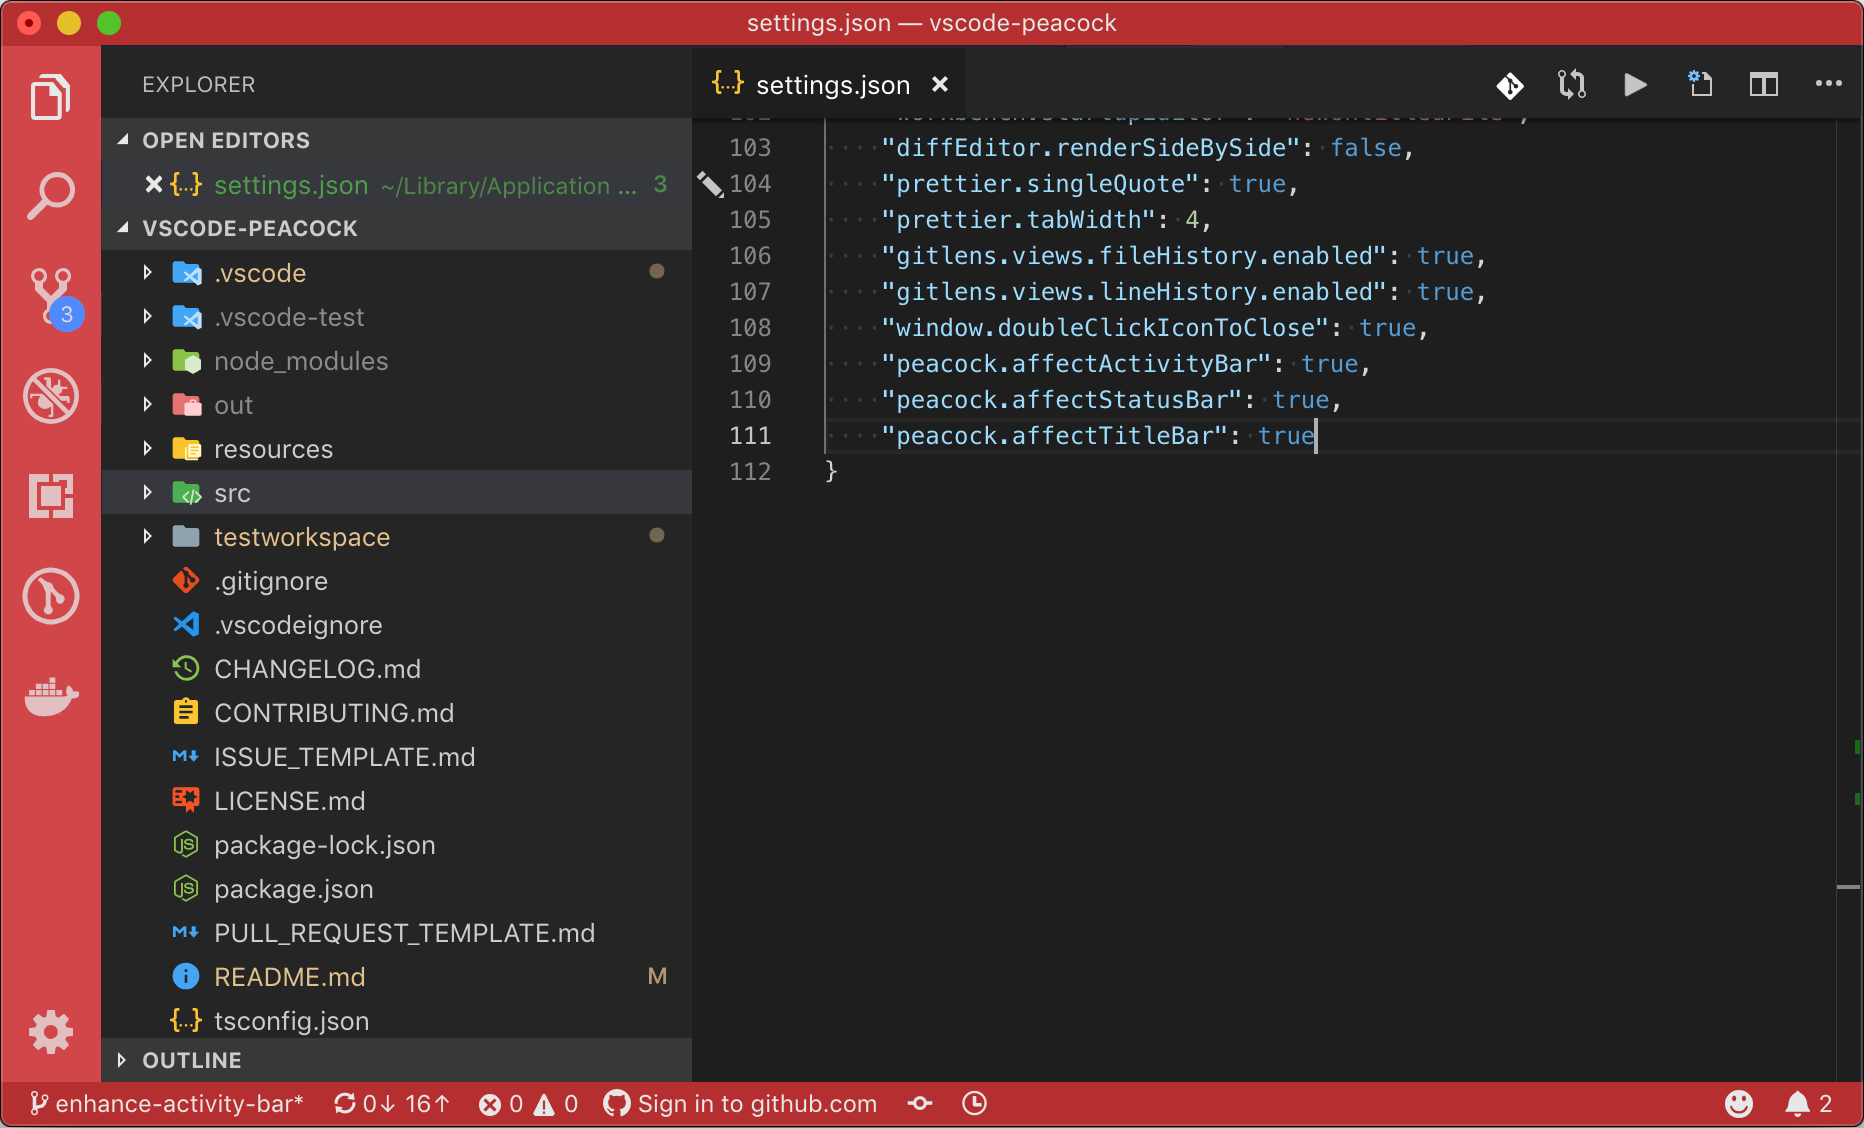
Task: Open the editor More Actions ellipsis menu
Action: point(1829,84)
